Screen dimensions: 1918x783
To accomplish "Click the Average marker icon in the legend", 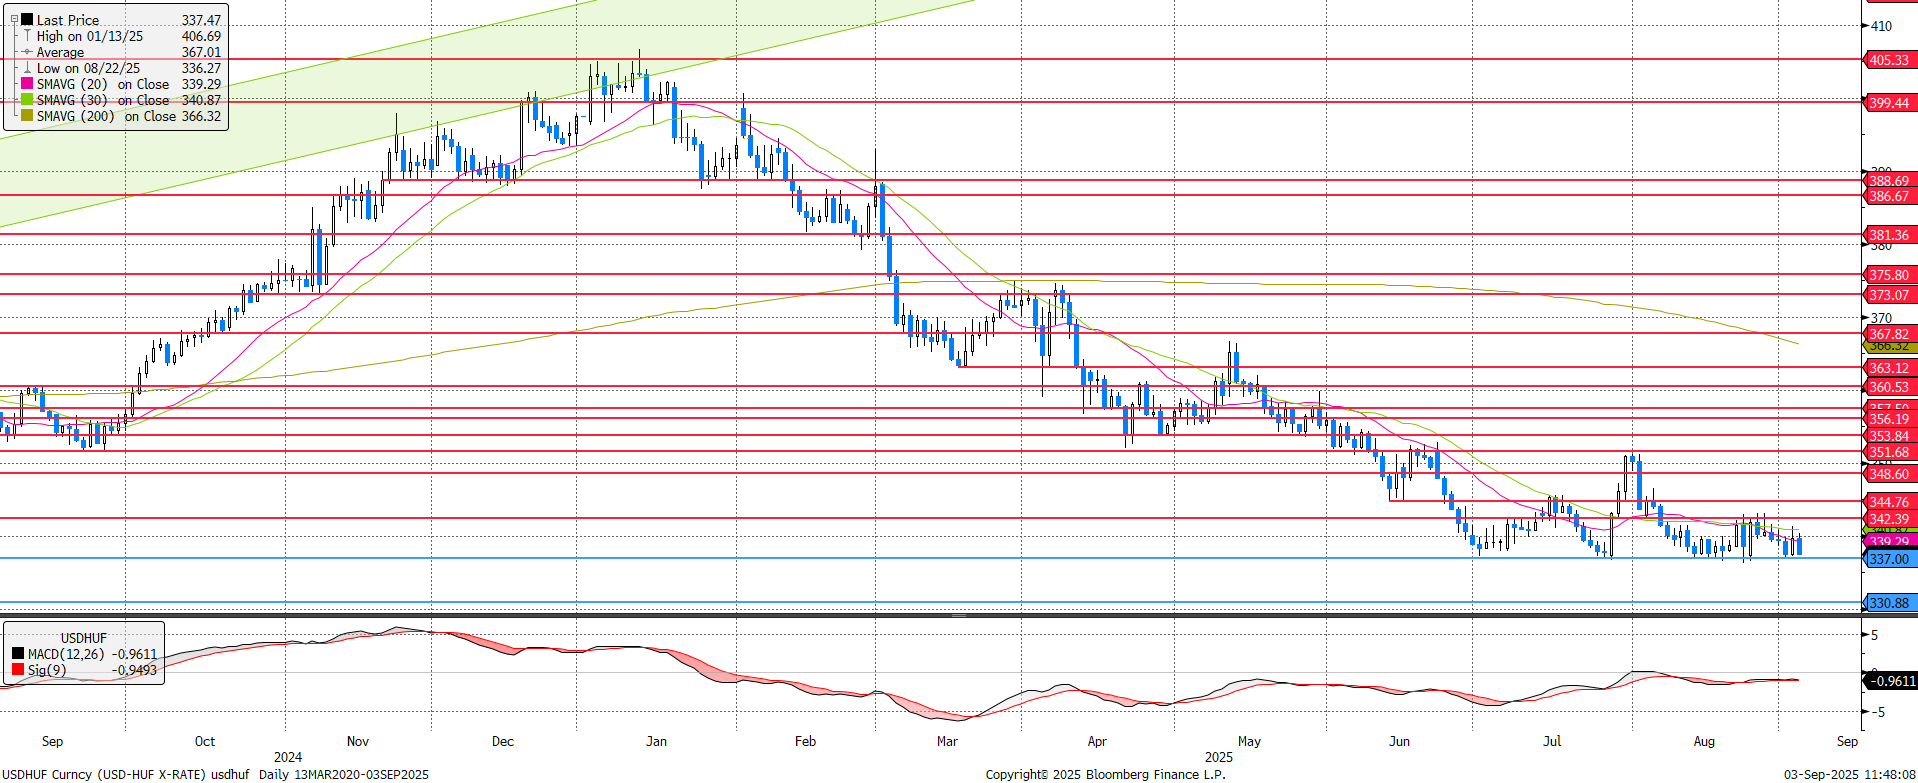I will coord(28,52).
